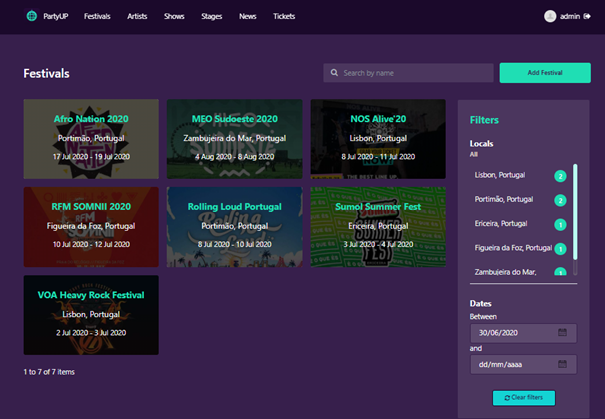The height and width of the screenshot is (419, 605).
Task: Open the Festivals menu item
Action: (97, 16)
